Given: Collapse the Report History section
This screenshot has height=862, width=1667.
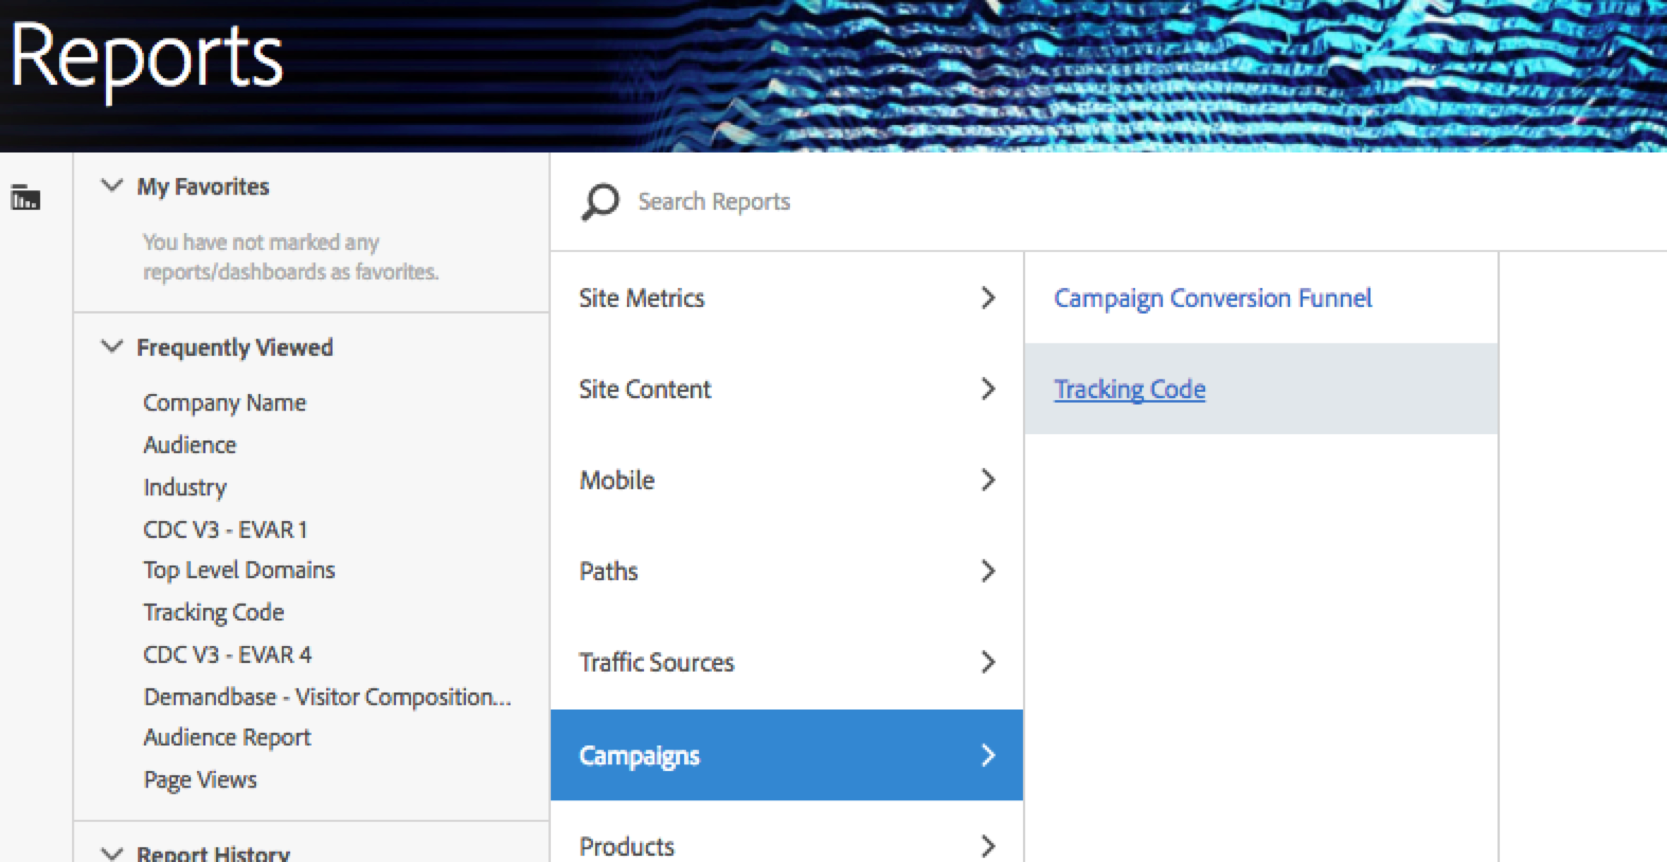Looking at the screenshot, I should point(112,853).
